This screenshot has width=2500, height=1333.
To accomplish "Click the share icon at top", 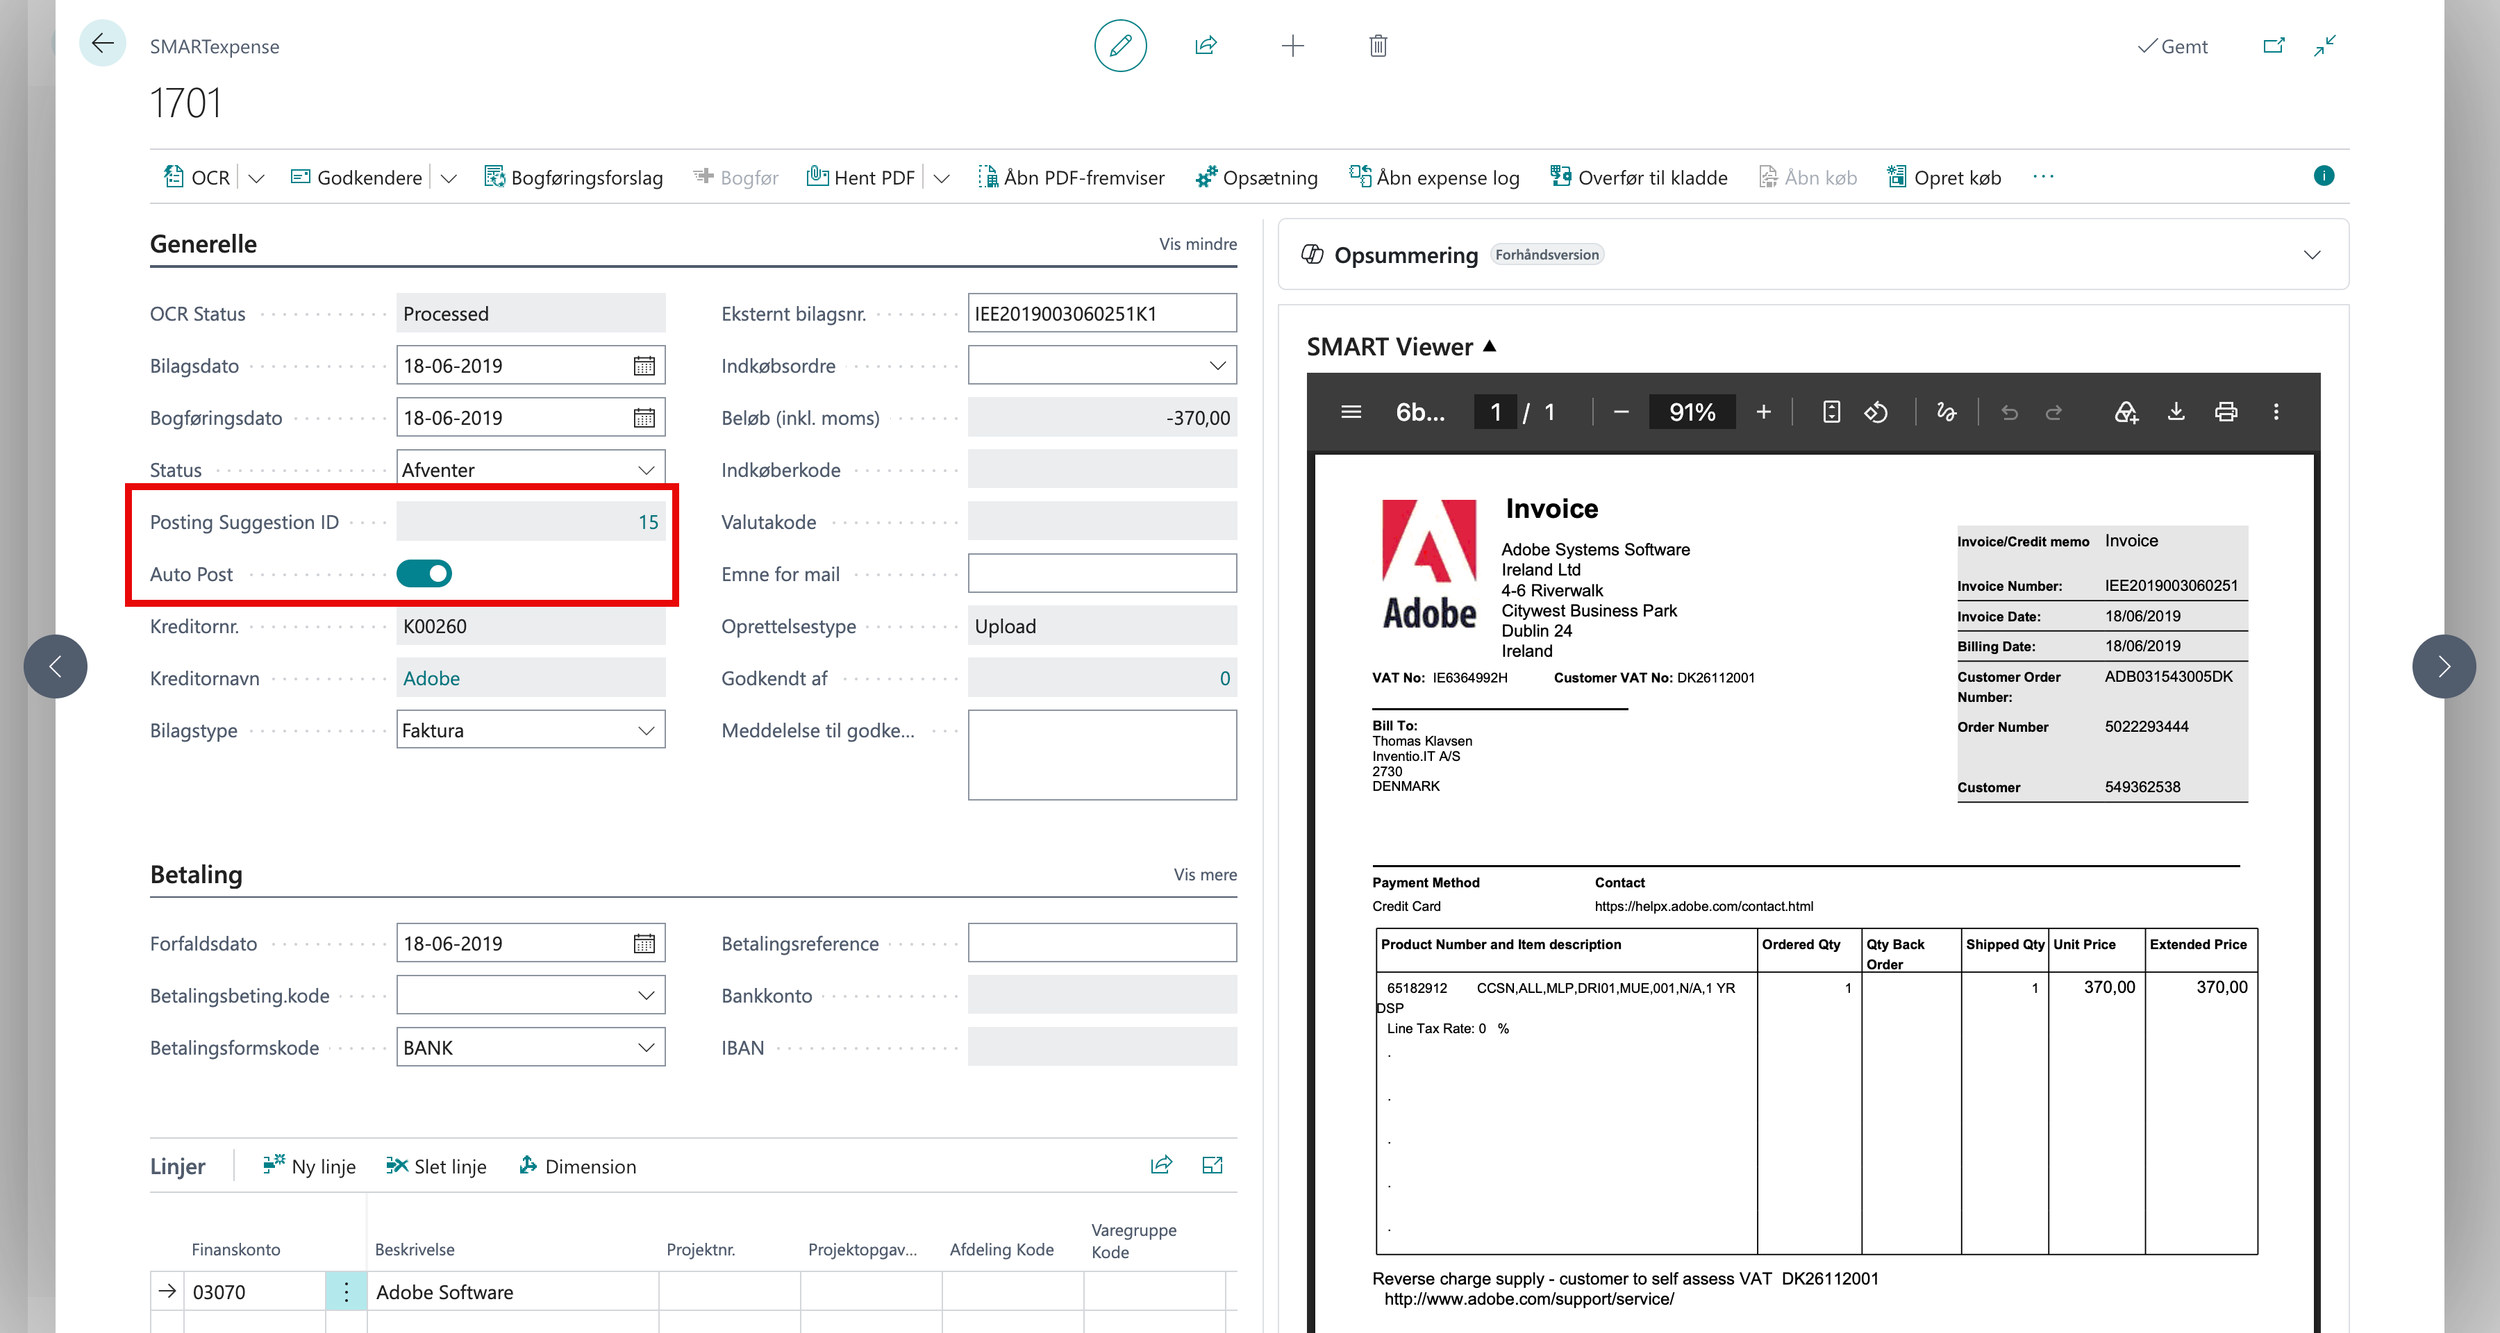I will coord(1206,45).
